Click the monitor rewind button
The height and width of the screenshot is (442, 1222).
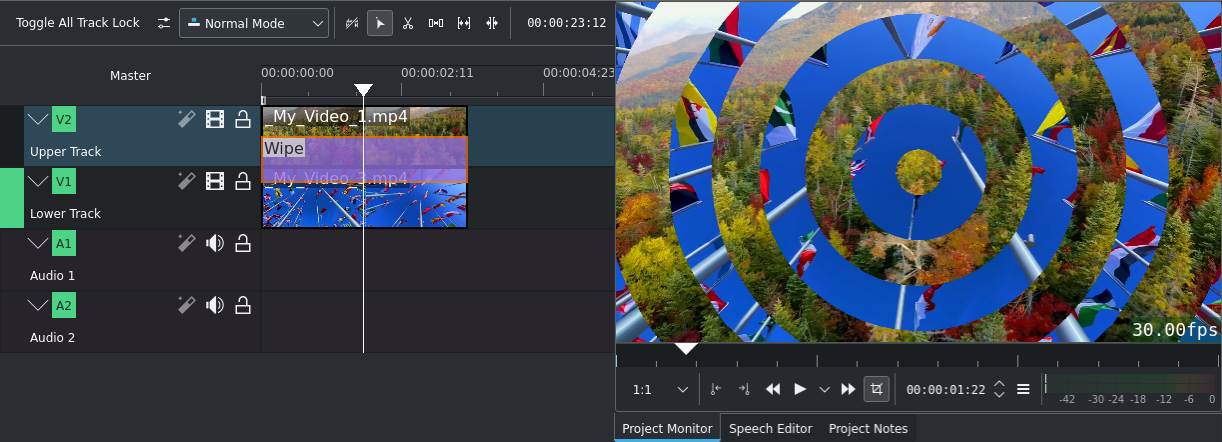point(772,389)
